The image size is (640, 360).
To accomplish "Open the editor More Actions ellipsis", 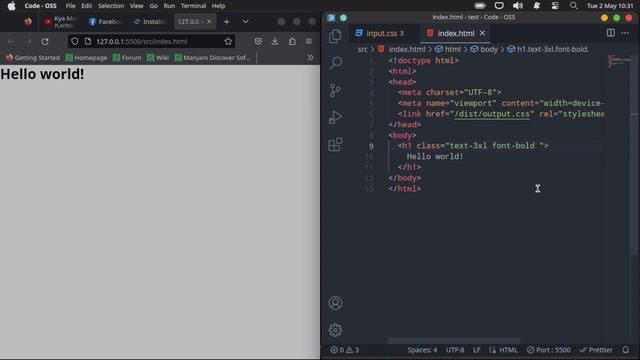I will pyautogui.click(x=625, y=33).
